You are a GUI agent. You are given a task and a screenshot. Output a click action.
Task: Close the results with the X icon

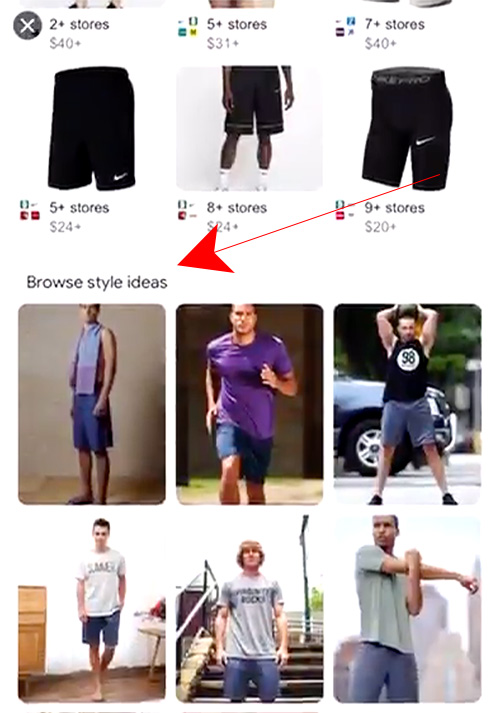point(27,25)
